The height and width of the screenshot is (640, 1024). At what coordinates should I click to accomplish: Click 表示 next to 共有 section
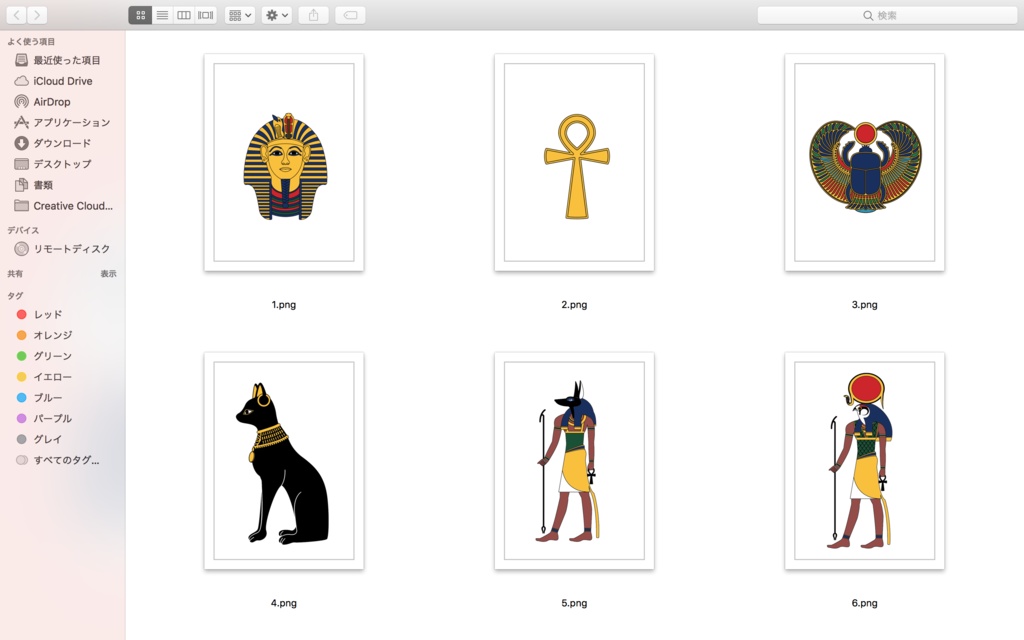coord(108,274)
